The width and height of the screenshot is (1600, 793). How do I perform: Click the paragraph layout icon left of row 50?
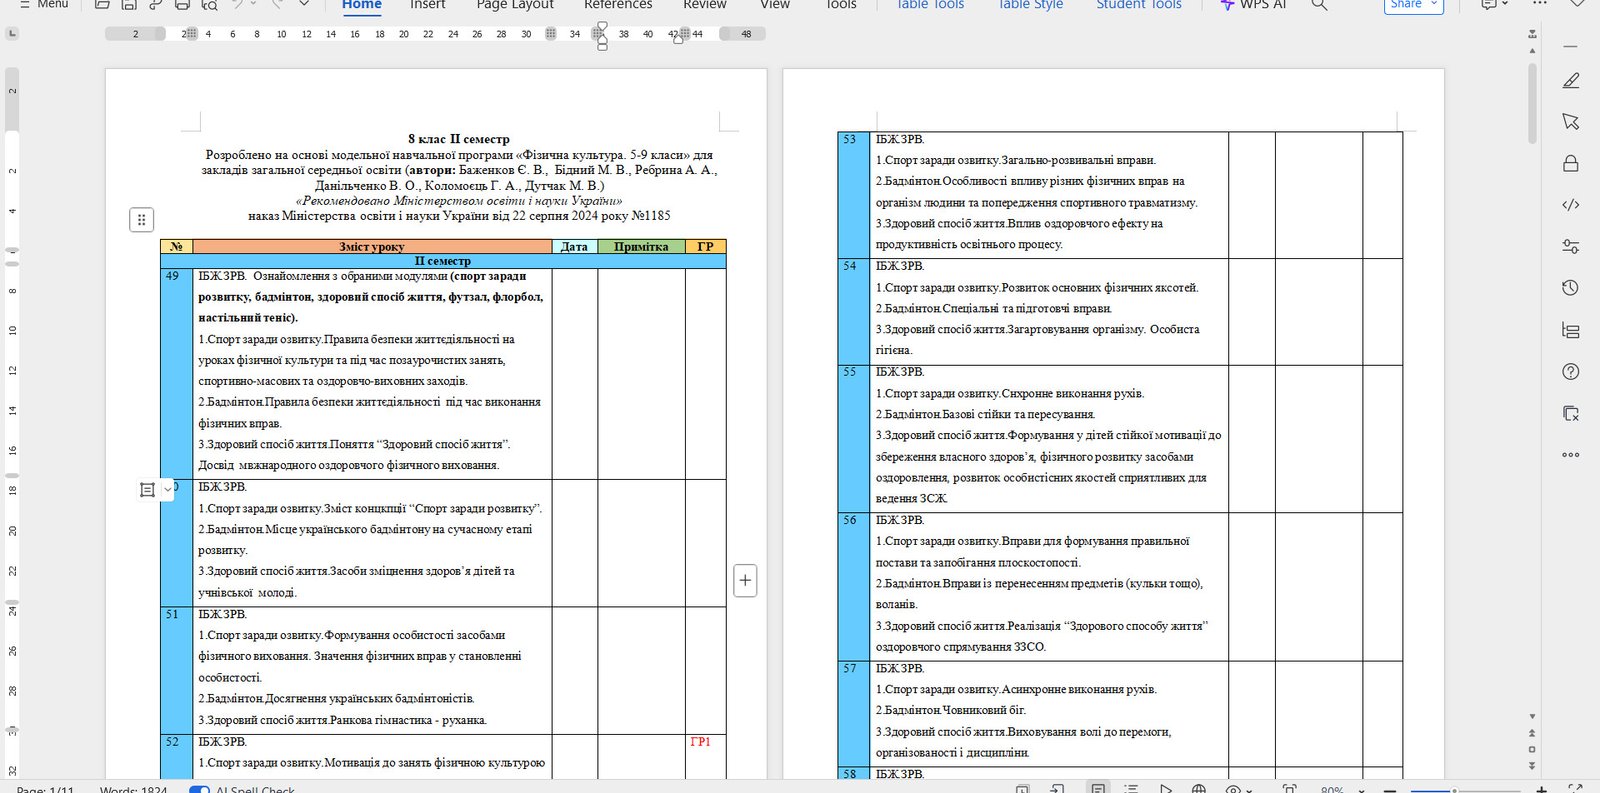tap(147, 490)
